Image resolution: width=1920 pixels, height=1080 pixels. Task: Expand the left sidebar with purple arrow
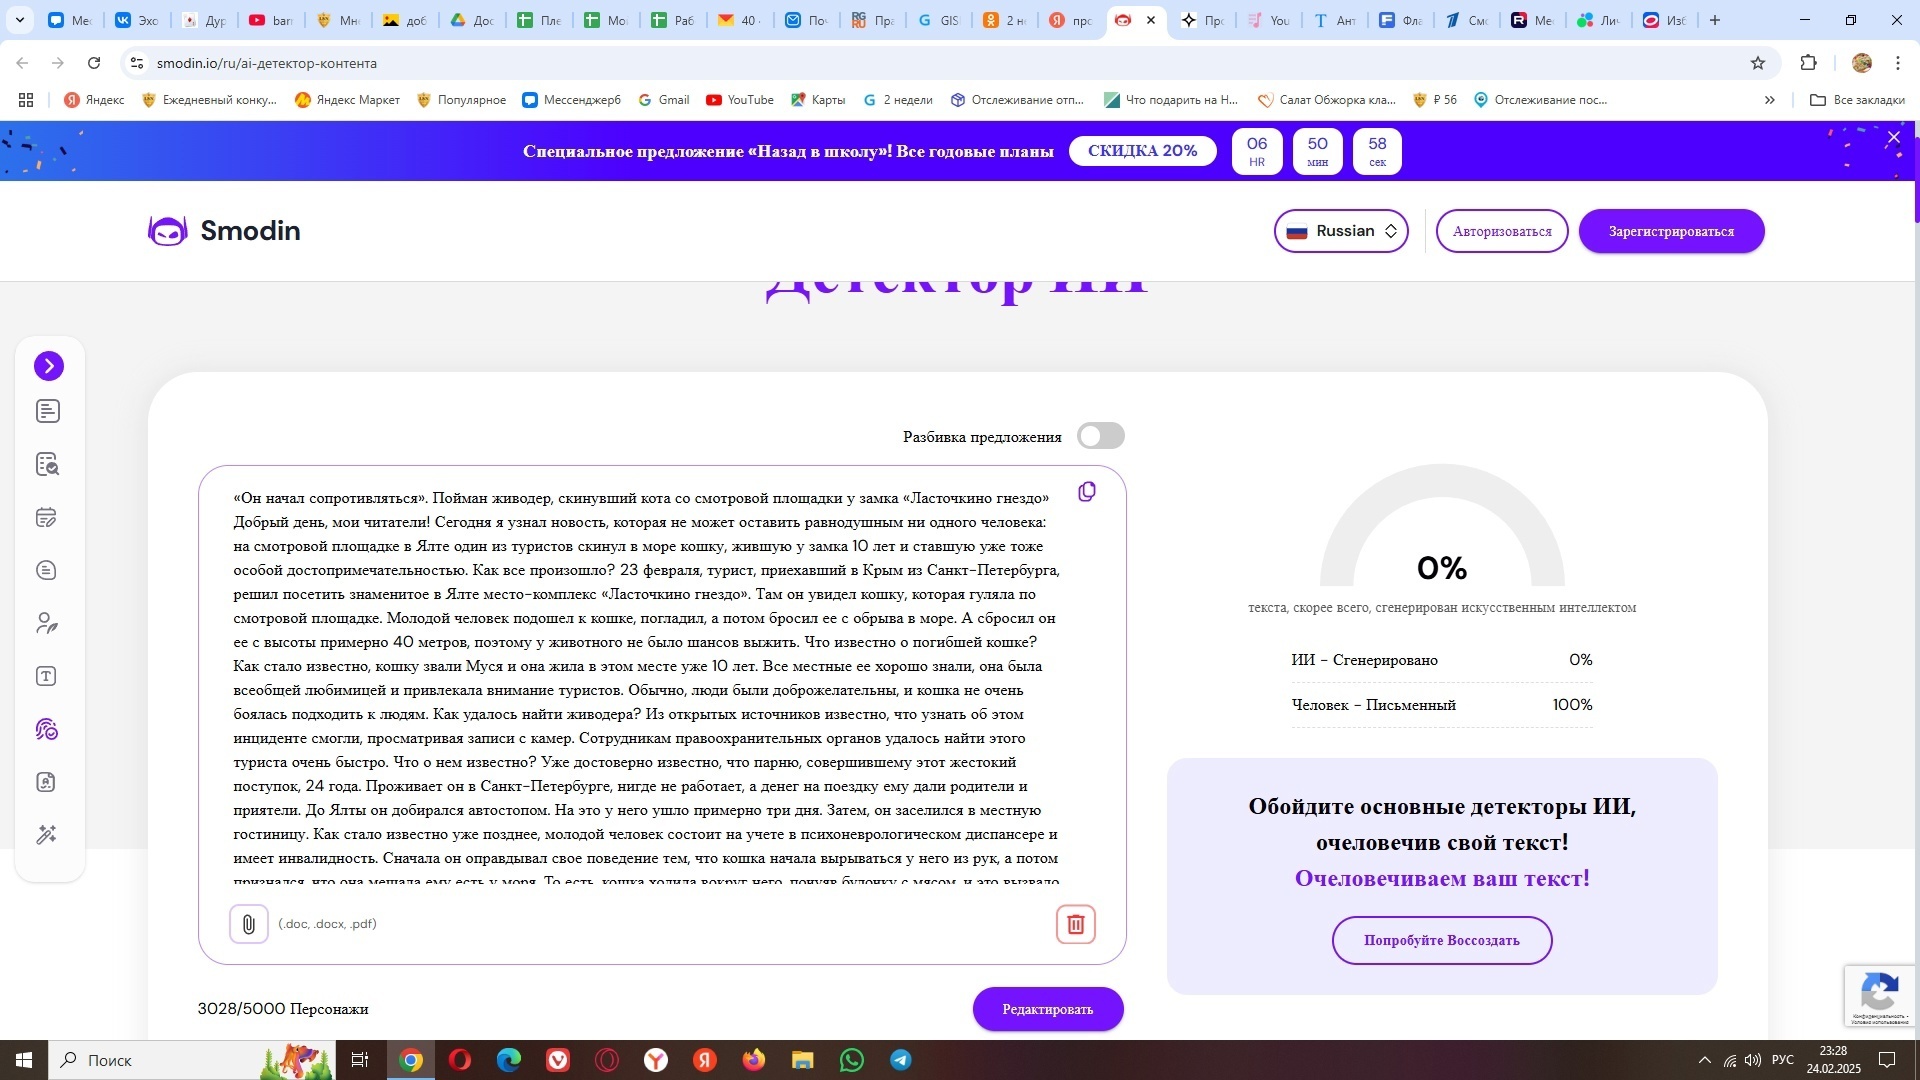[48, 366]
